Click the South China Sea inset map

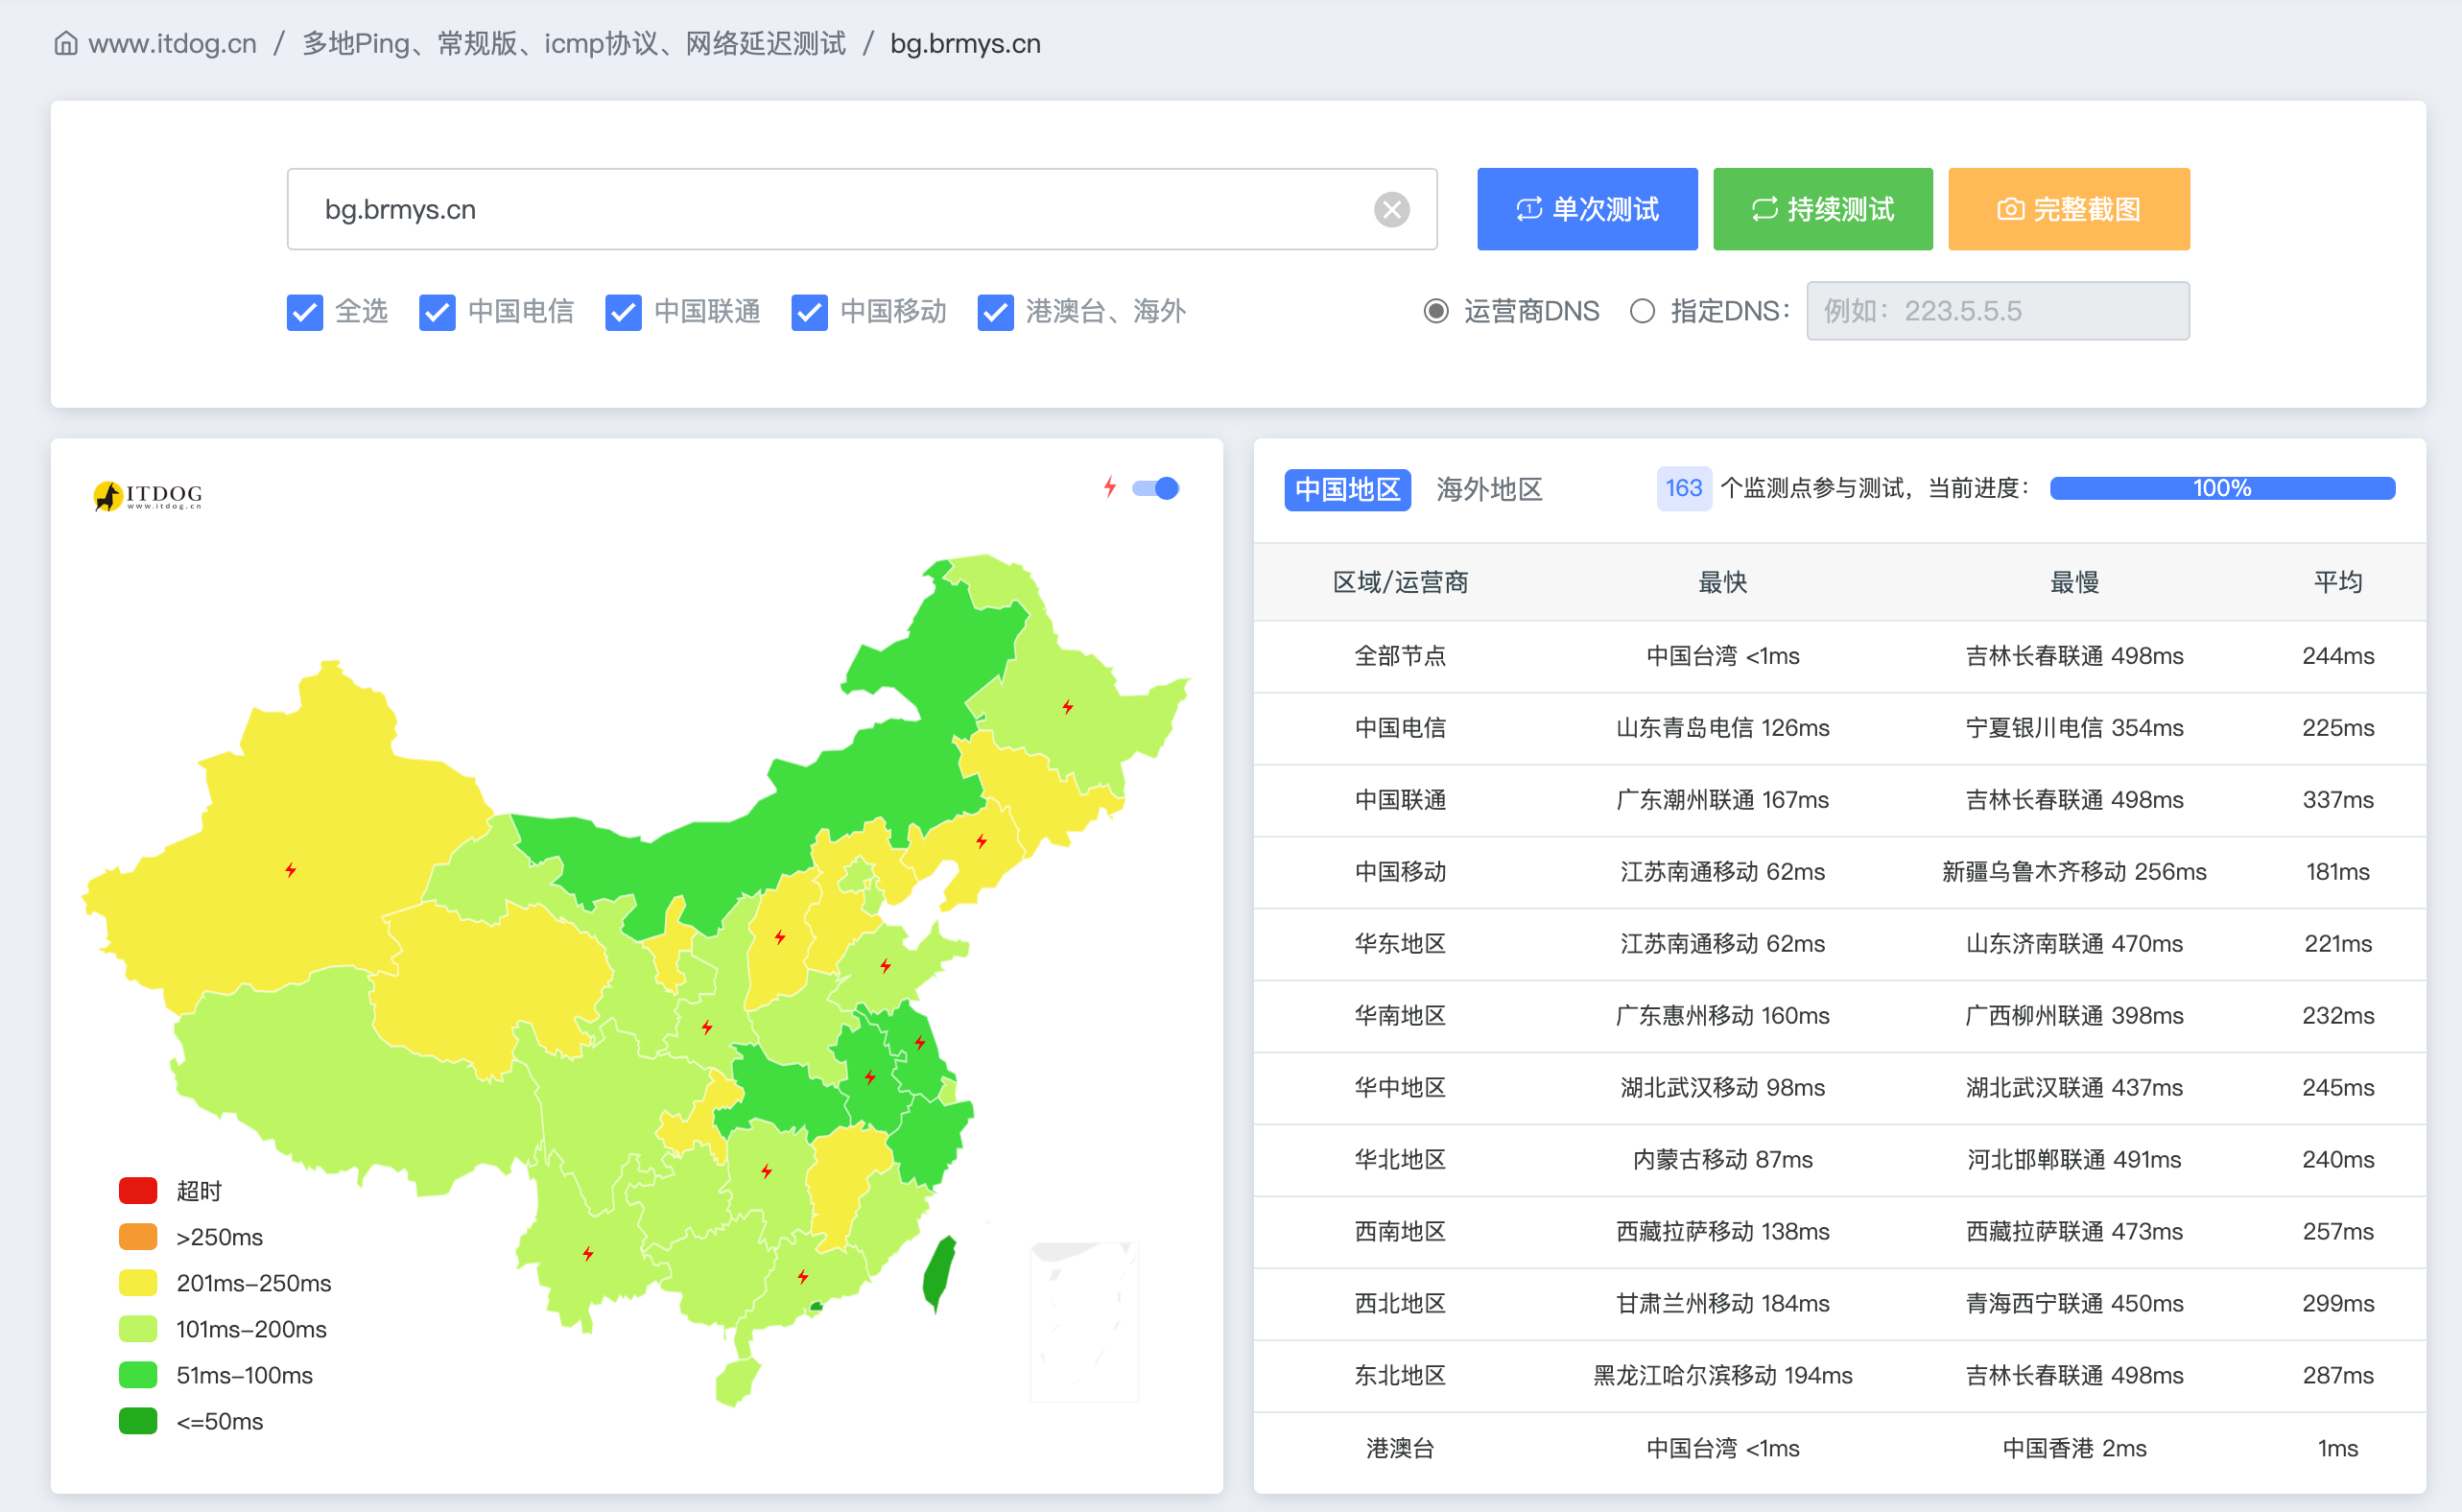pyautogui.click(x=1085, y=1321)
